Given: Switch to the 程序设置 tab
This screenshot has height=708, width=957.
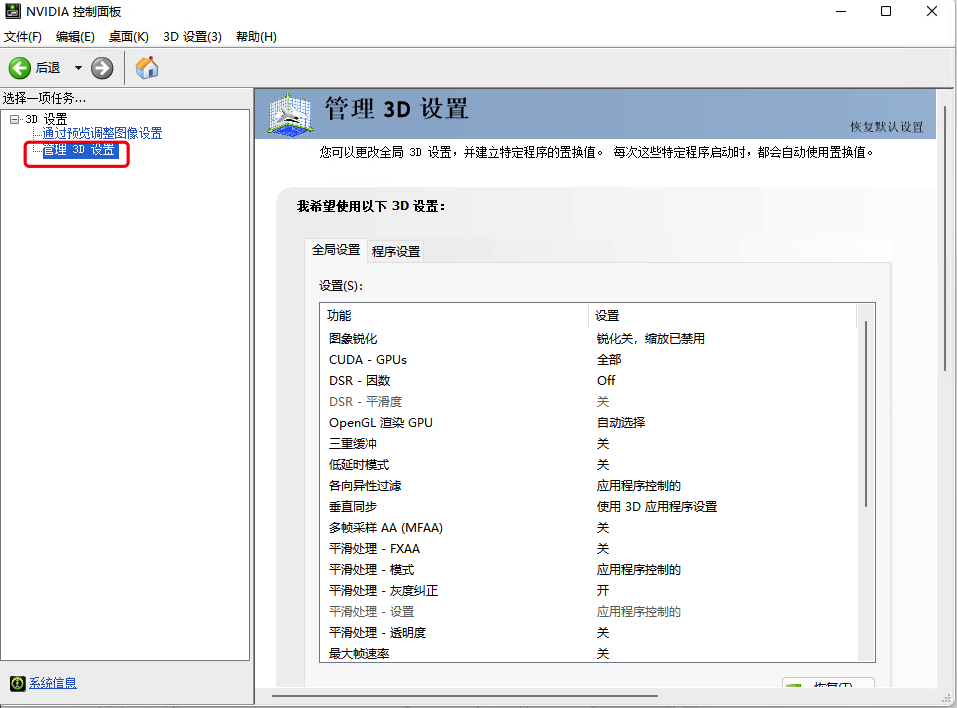Looking at the screenshot, I should (x=396, y=251).
